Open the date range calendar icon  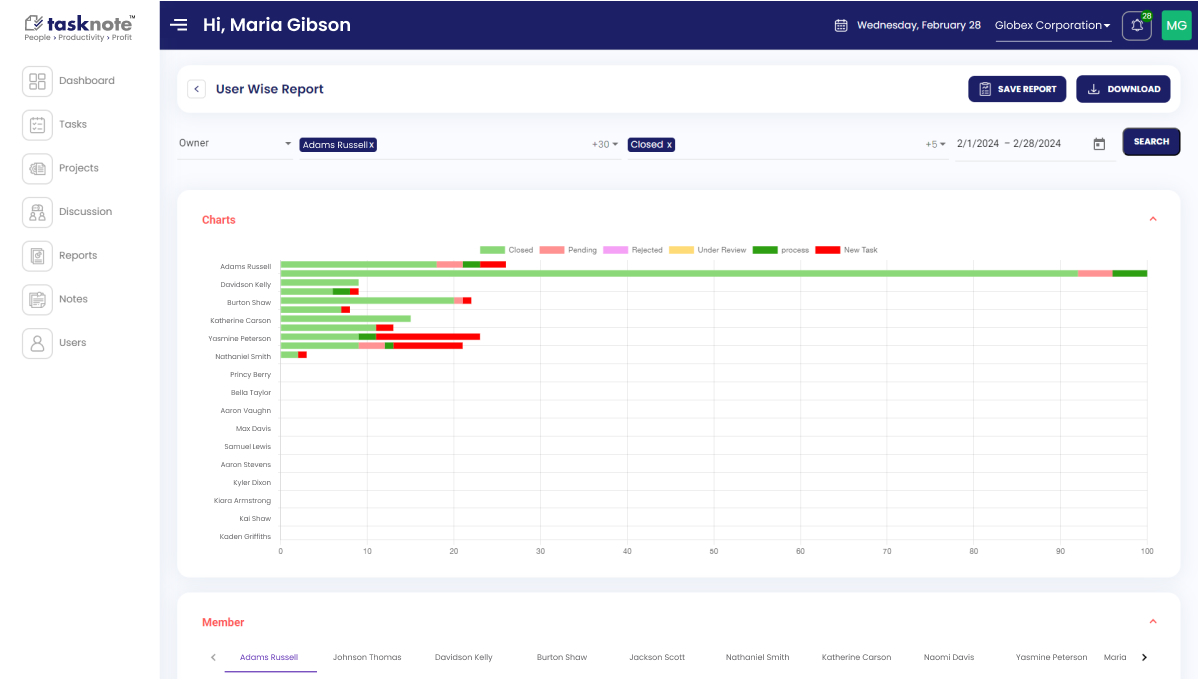[1099, 144]
